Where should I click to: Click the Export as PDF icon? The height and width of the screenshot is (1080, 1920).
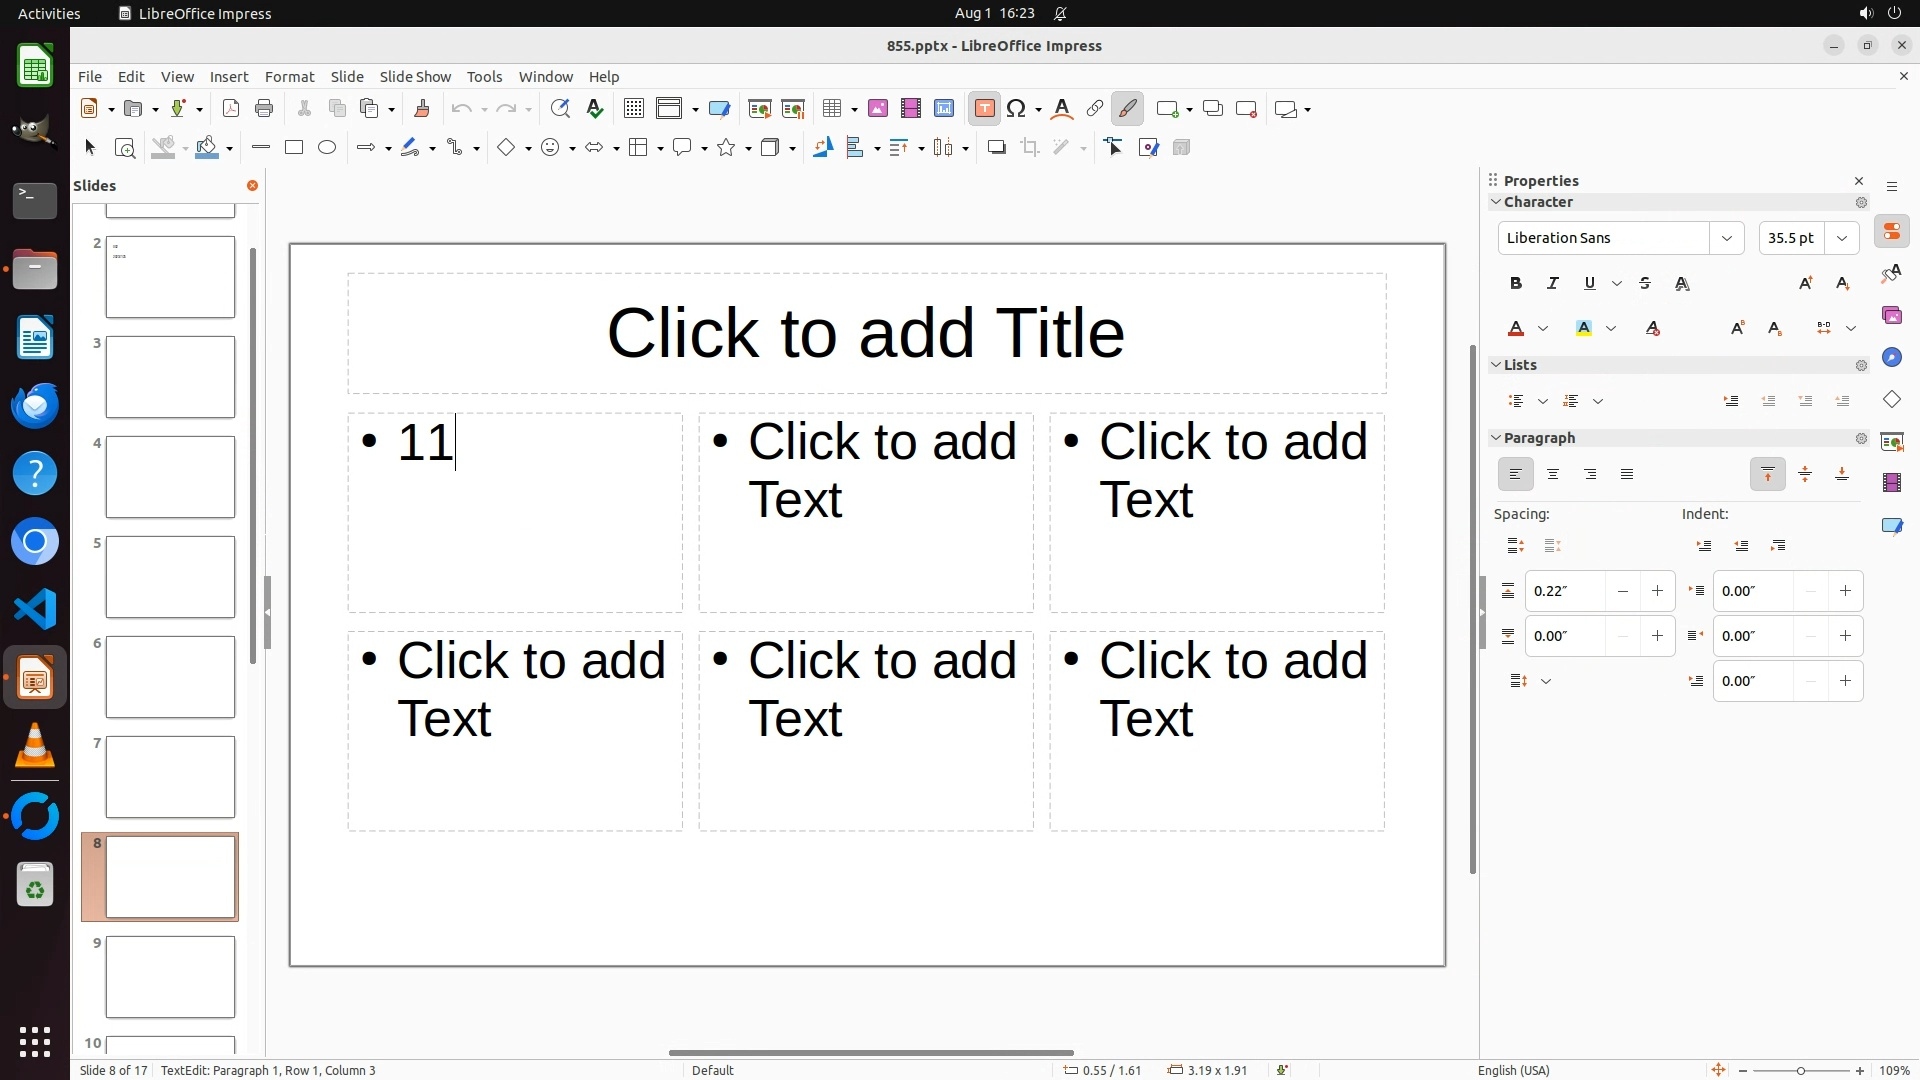[231, 109]
